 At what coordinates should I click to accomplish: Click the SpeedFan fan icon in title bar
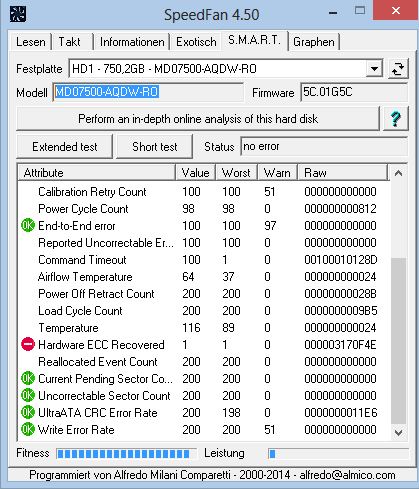pyautogui.click(x=18, y=14)
